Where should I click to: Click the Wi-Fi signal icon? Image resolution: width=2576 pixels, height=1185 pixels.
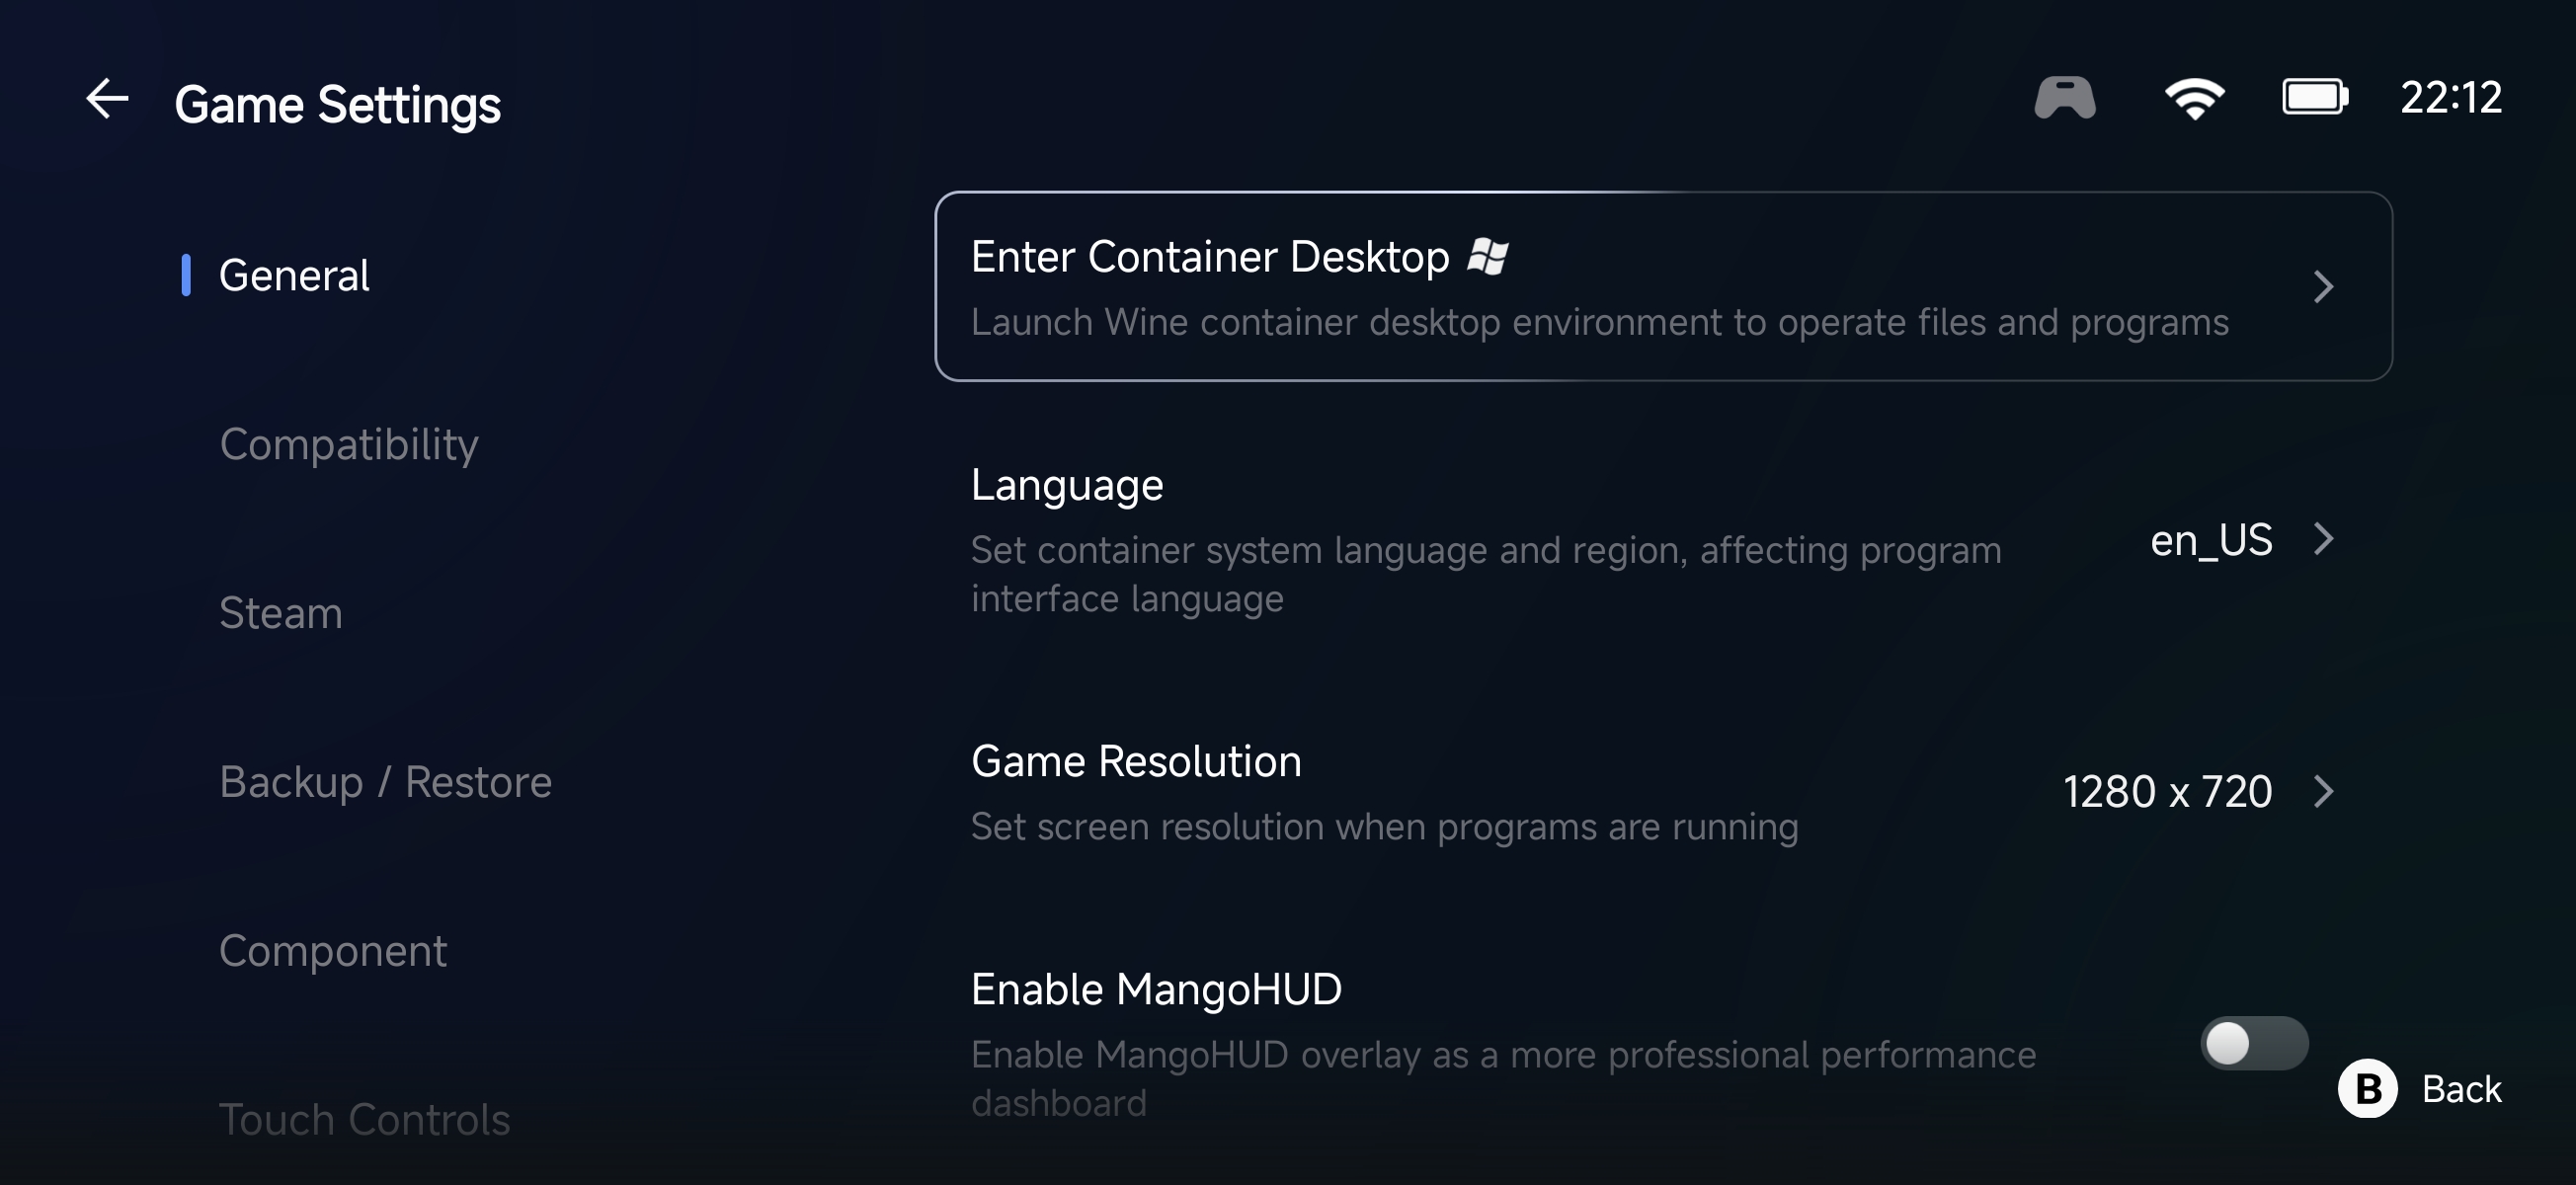[x=2194, y=98]
